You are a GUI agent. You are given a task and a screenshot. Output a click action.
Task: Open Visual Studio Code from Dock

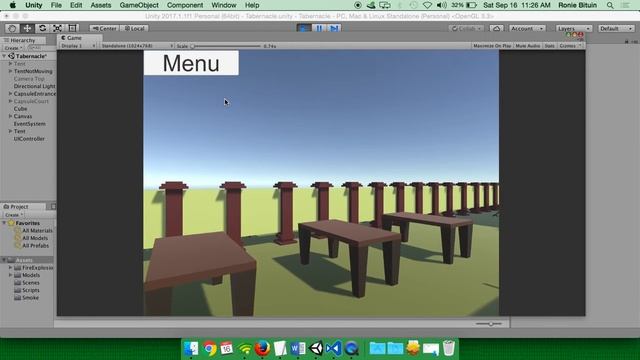333,349
